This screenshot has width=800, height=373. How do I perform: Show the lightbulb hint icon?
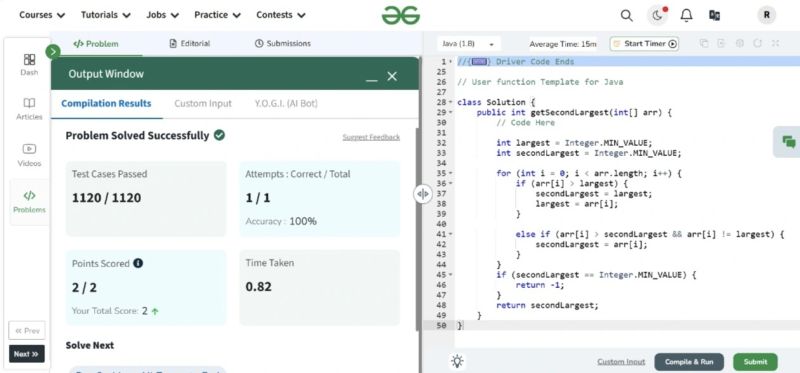tap(457, 362)
